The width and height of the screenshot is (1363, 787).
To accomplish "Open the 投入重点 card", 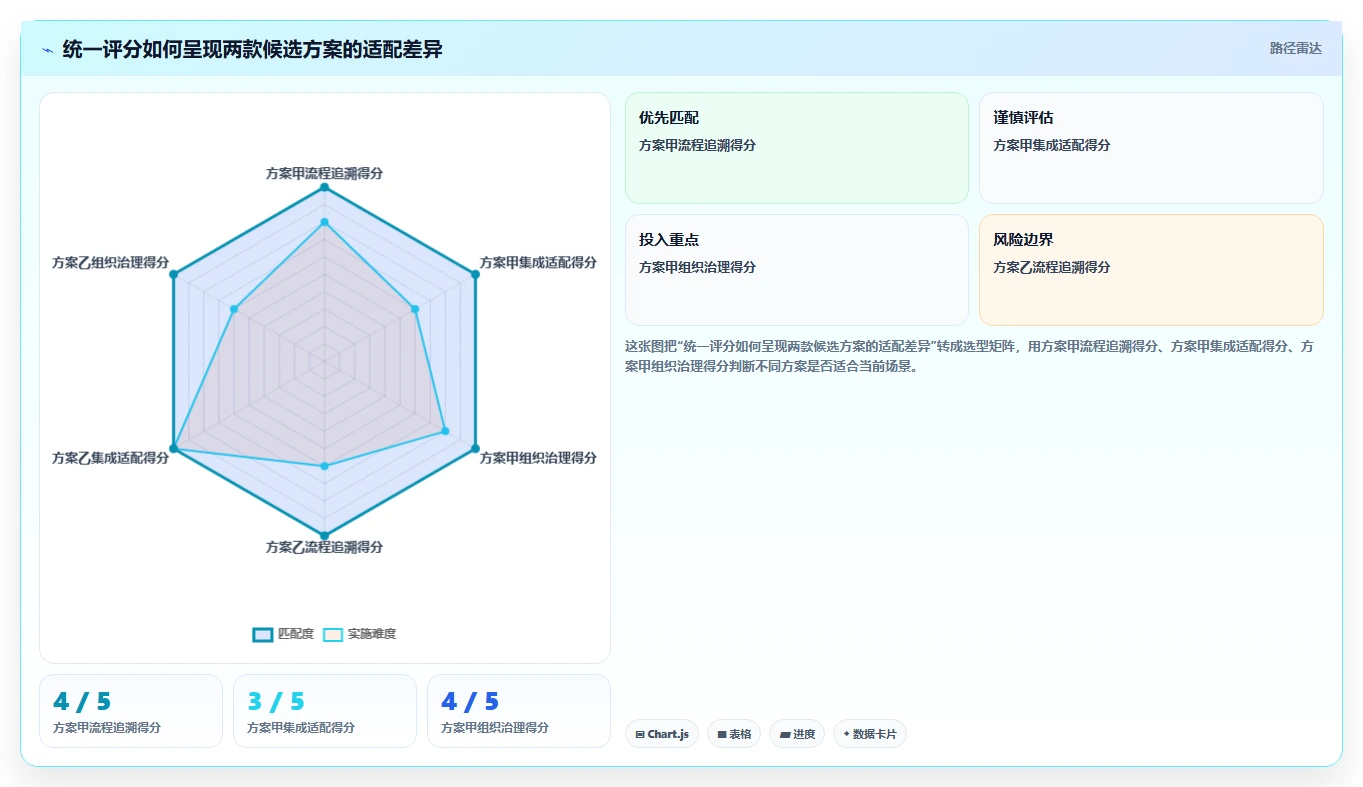I will (x=797, y=270).
